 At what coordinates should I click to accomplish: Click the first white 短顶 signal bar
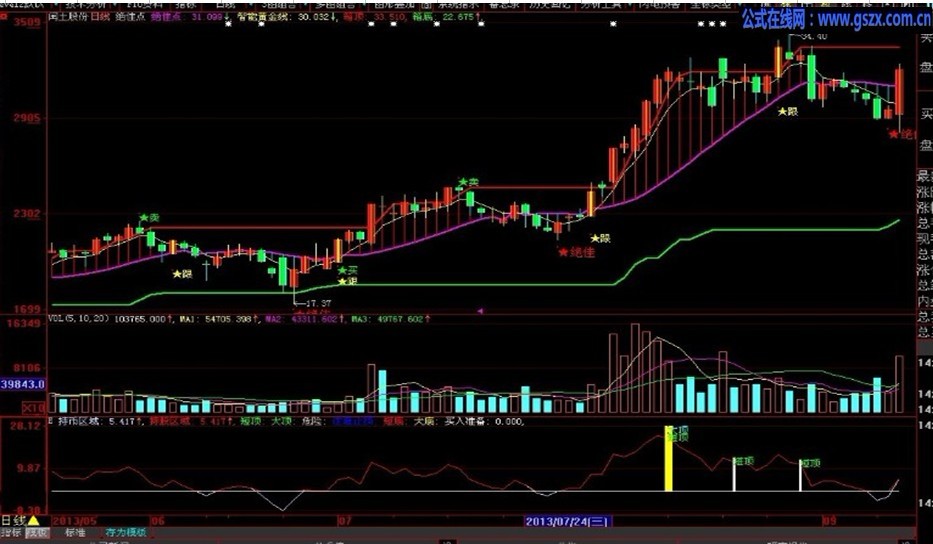pyautogui.click(x=734, y=474)
